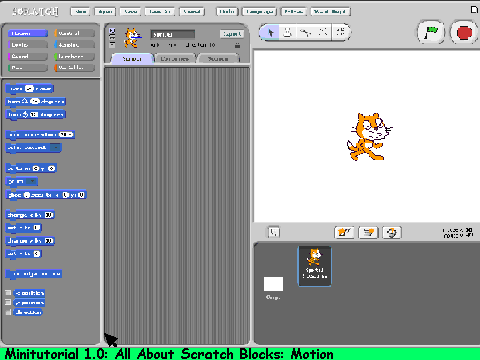
Task: Check the y position reporter checkbox
Action: (x=8, y=302)
